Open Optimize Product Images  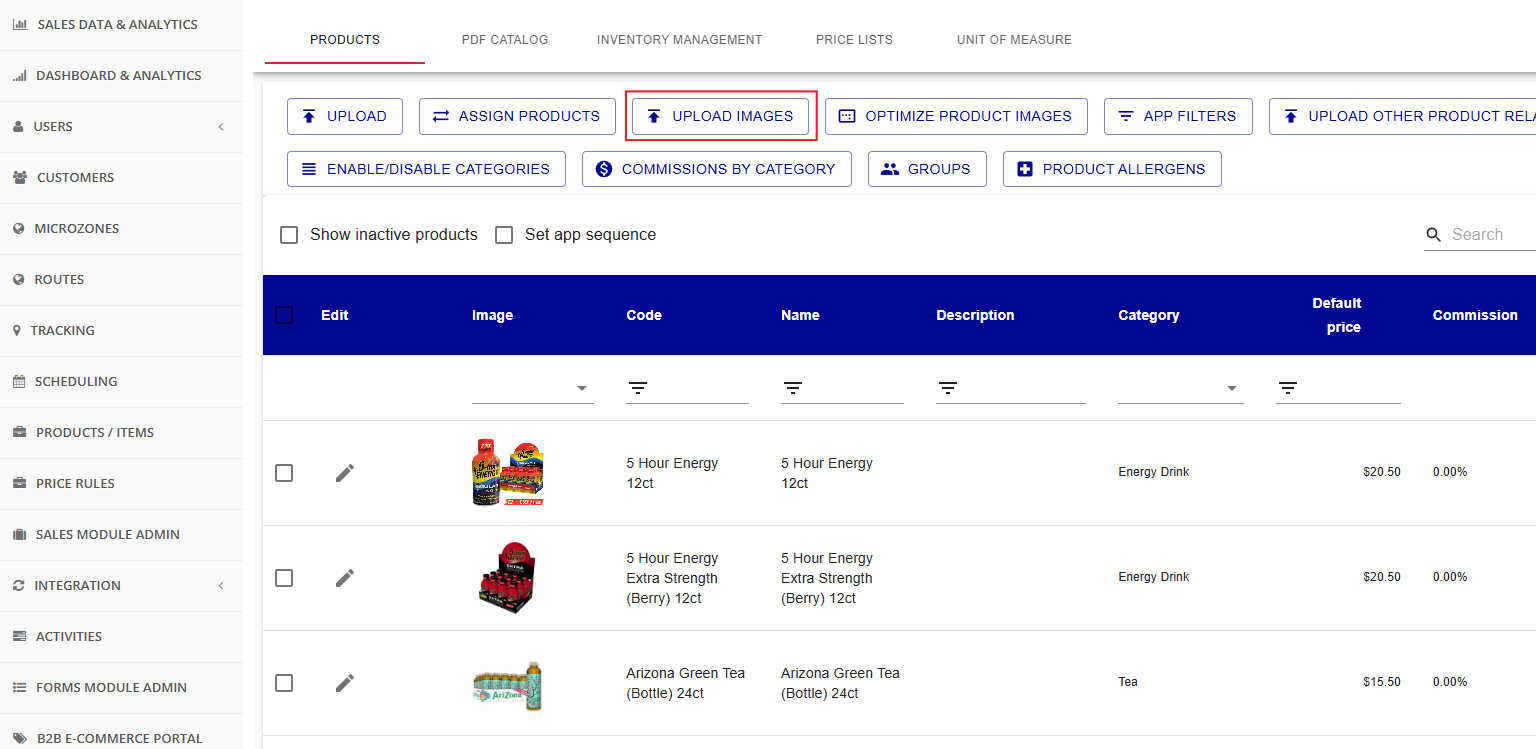click(956, 116)
